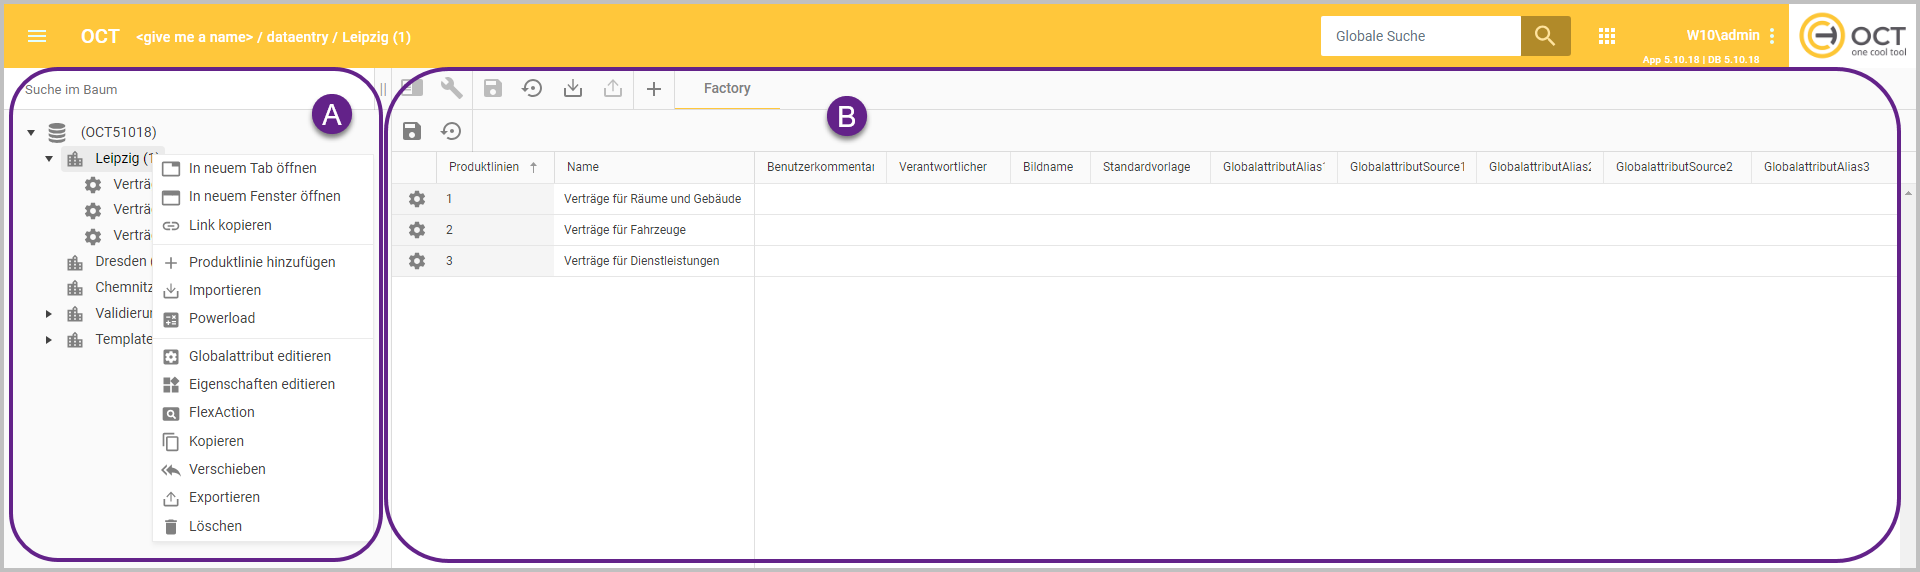The height and width of the screenshot is (572, 1920).
Task: Collapse the OCT51018 database root node
Action: click(31, 132)
